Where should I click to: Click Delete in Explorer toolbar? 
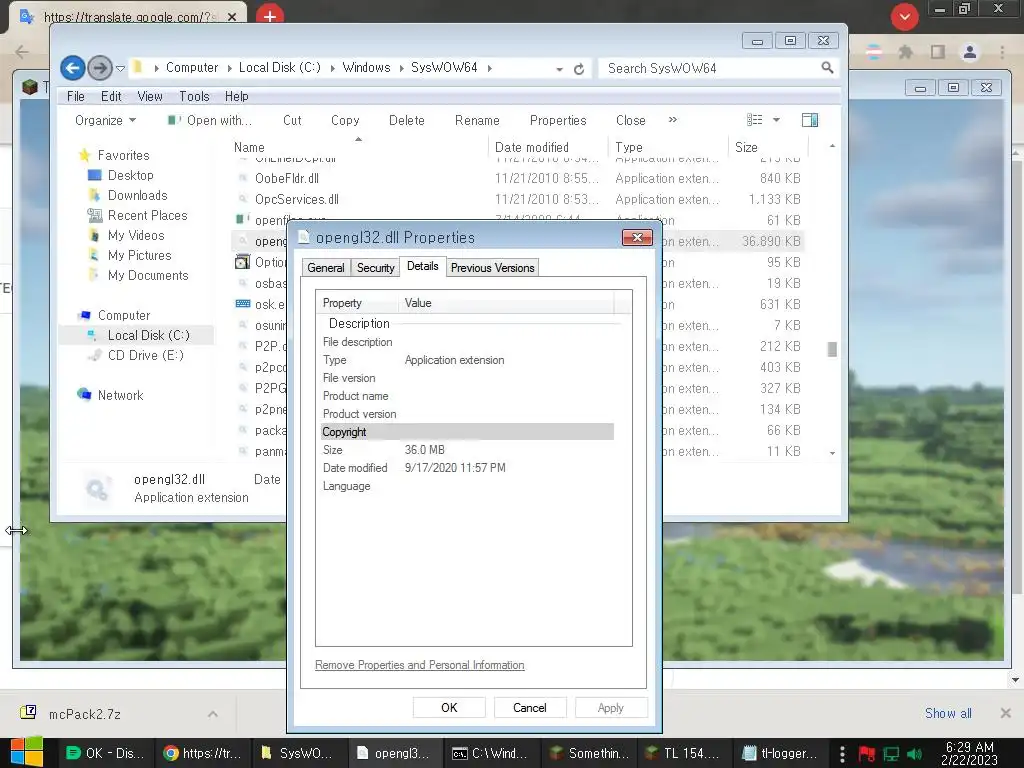(407, 120)
